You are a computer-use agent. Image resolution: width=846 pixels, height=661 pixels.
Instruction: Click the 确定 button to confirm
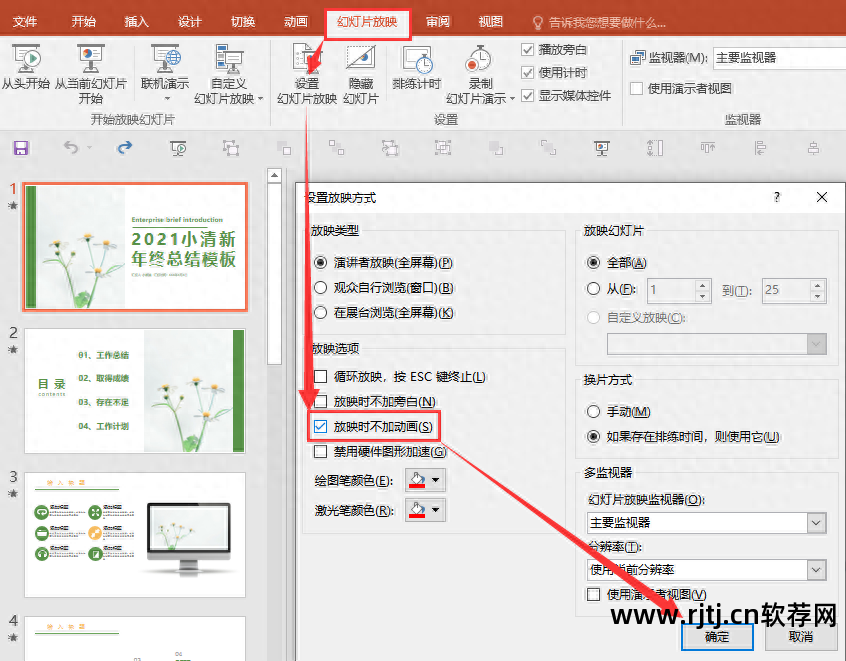point(716,637)
